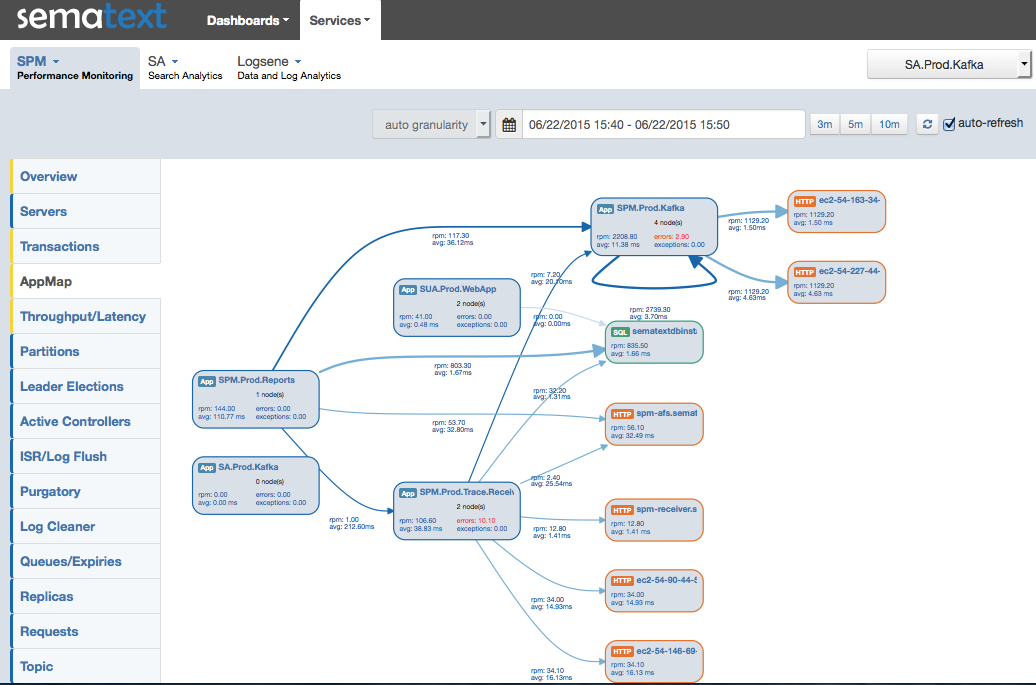Open the Dashboards dropdown menu
The image size is (1036, 685).
click(x=248, y=20)
